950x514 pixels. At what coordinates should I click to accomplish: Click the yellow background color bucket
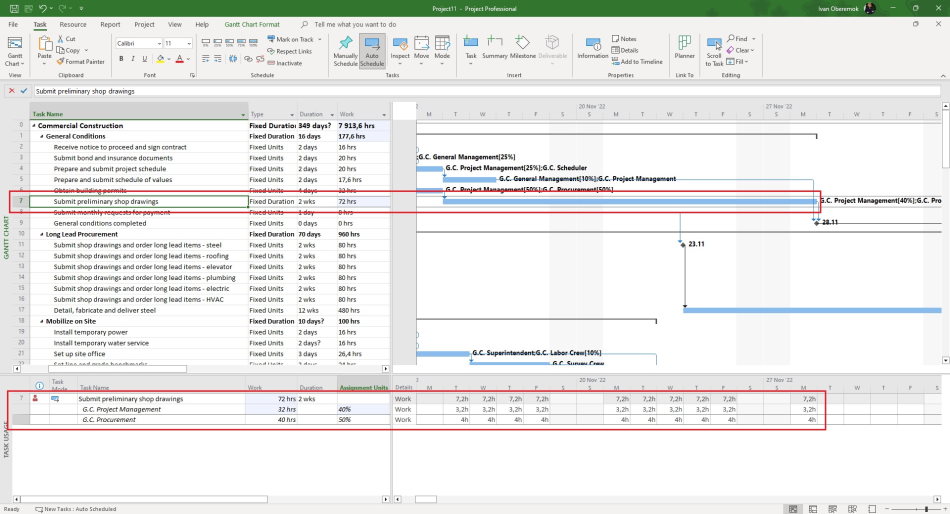pos(160,59)
